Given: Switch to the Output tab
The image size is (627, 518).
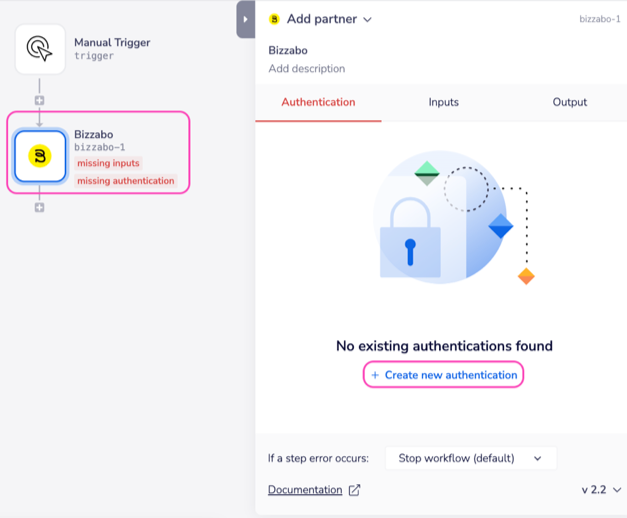Looking at the screenshot, I should coord(569,102).
